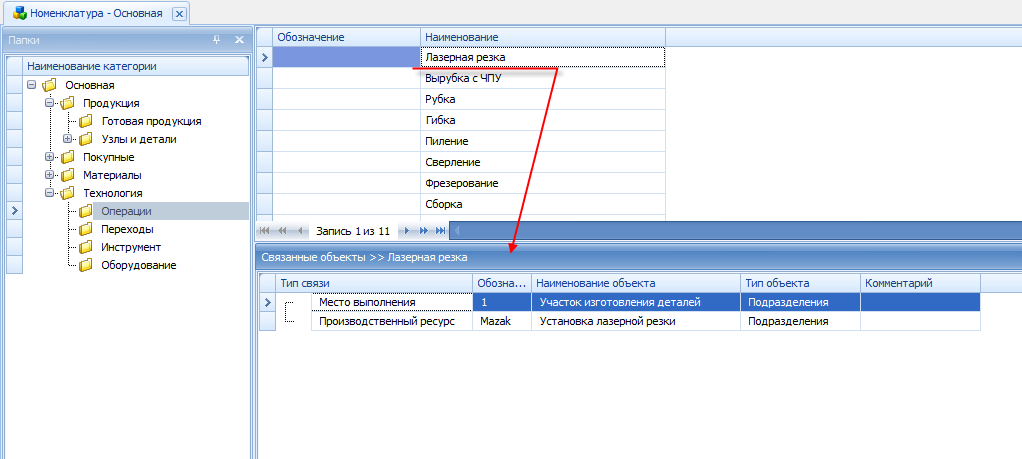Click folder icon next to Инструмент
Viewport: 1022px width, 459px height.
(85, 247)
